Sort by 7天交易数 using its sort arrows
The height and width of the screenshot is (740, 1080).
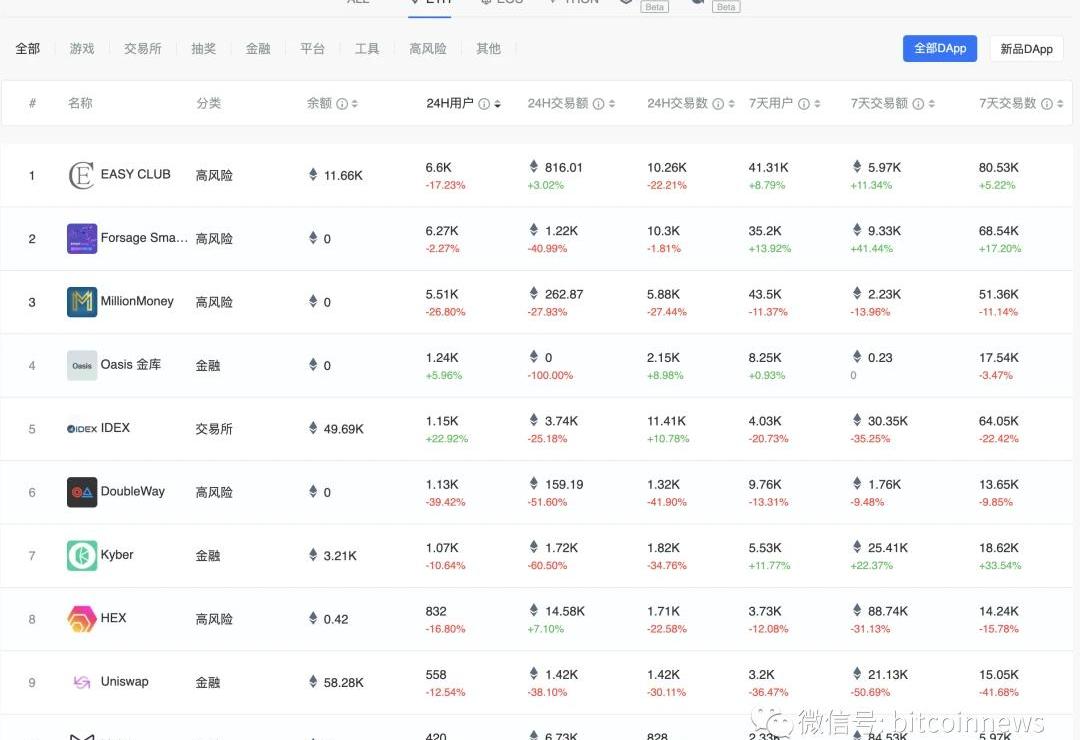(x=1060, y=103)
